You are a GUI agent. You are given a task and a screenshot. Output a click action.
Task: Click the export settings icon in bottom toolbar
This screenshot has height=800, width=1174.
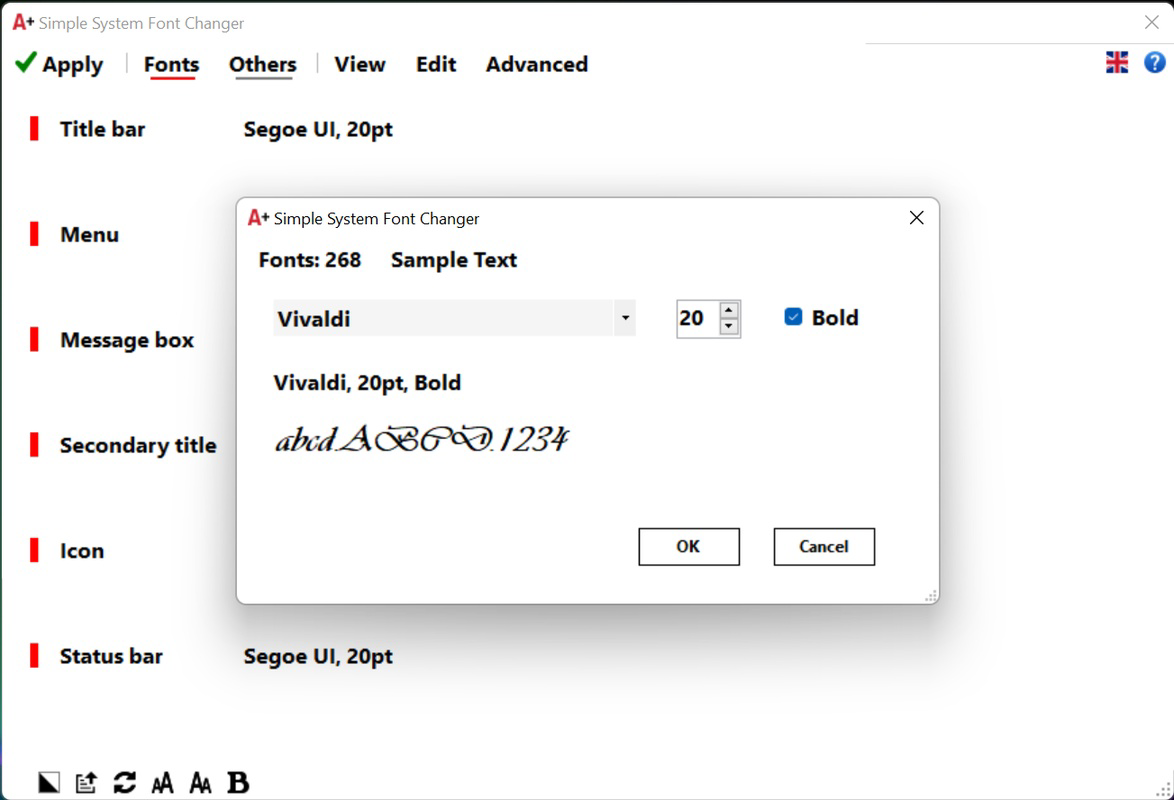tap(86, 783)
